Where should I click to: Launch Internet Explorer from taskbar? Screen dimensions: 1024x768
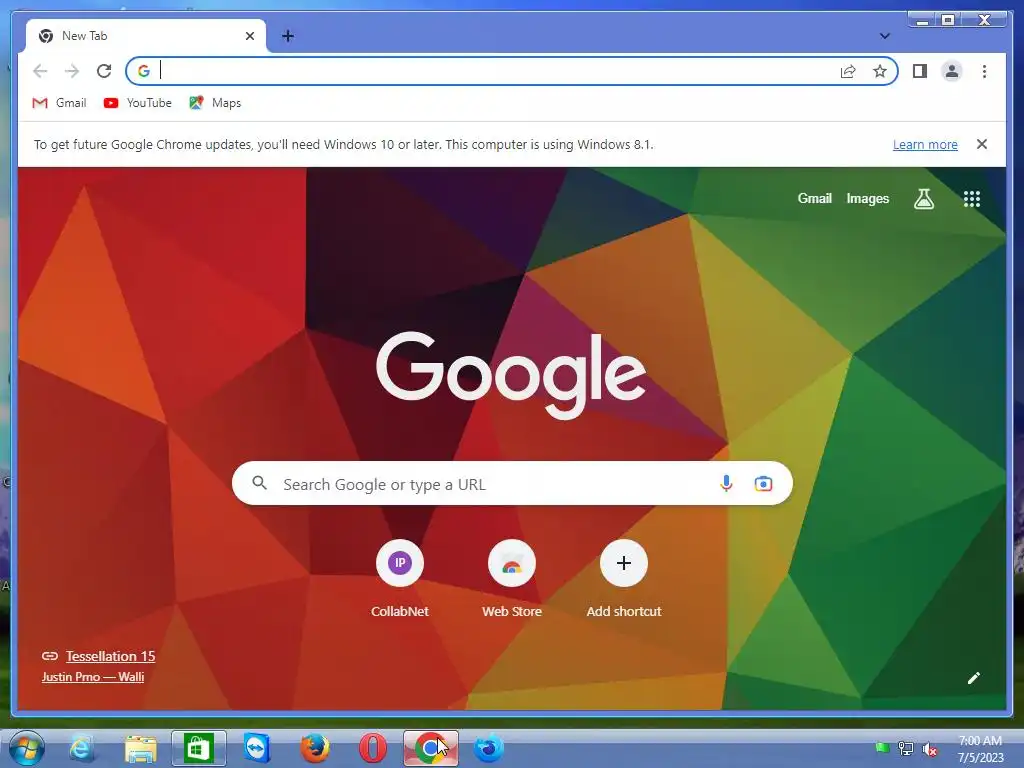coord(82,748)
